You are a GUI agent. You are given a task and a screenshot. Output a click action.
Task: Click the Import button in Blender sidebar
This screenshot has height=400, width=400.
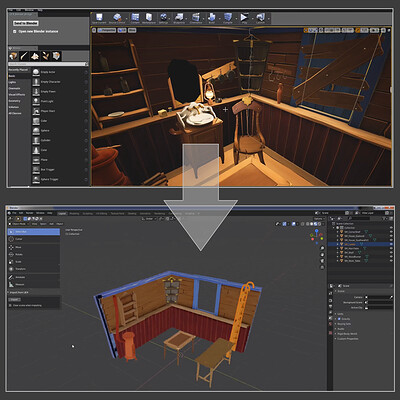14,300
